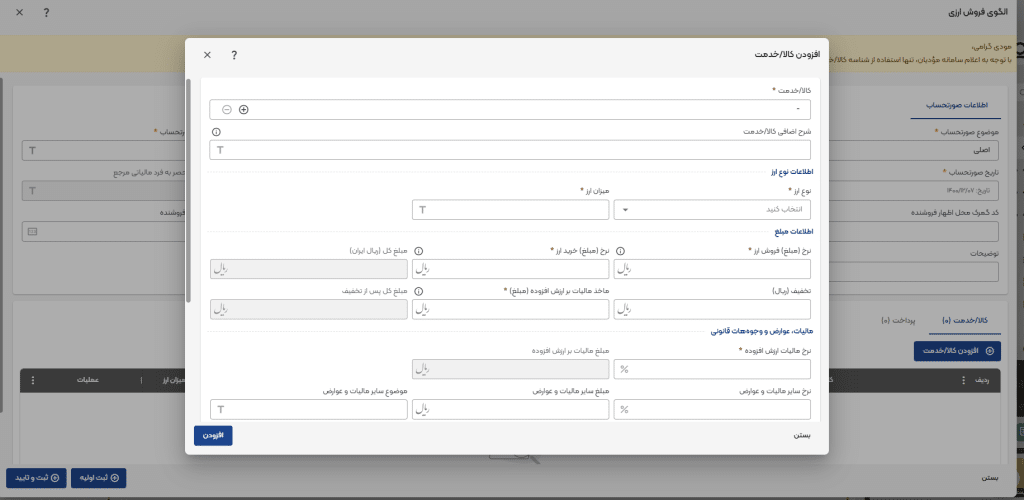Click the ثبت اولیه button
1024x500 pixels.
coord(99,477)
